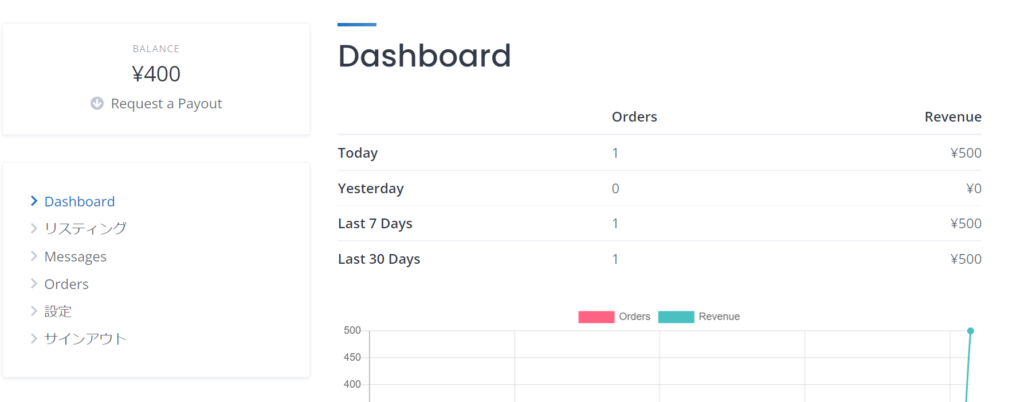Image resolution: width=1024 pixels, height=402 pixels.
Task: Click the chevron arrow beside サインアウト
Action: point(34,338)
